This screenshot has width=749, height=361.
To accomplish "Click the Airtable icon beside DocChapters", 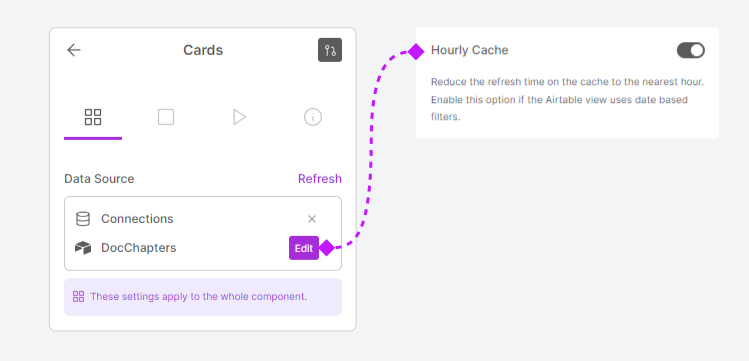I will [83, 248].
